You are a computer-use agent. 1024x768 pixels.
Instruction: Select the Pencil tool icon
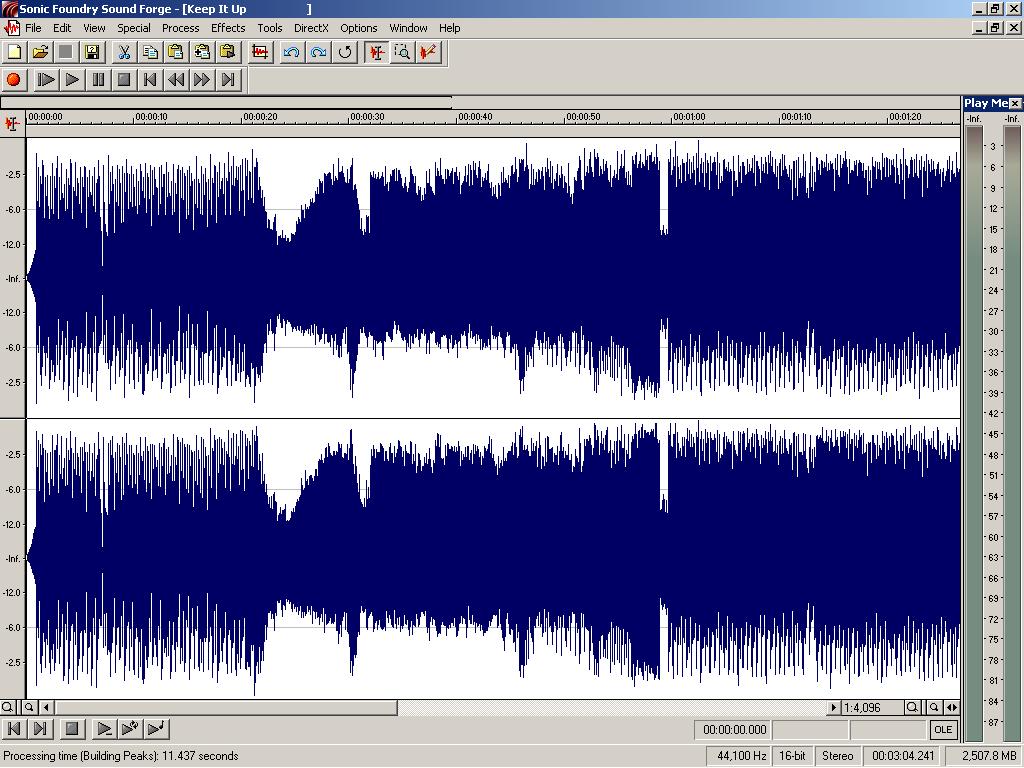(x=429, y=52)
